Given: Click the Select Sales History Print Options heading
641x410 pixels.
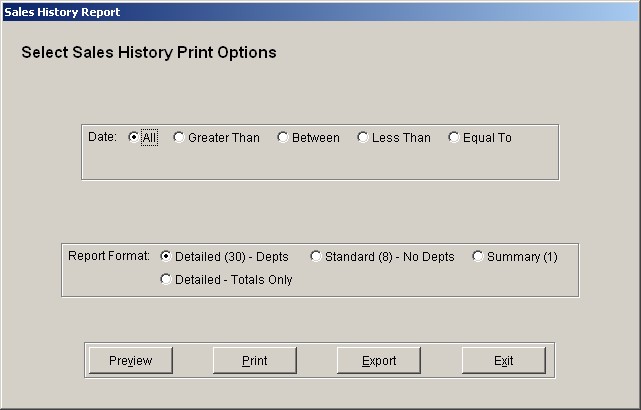Looking at the screenshot, I should click(x=149, y=53).
